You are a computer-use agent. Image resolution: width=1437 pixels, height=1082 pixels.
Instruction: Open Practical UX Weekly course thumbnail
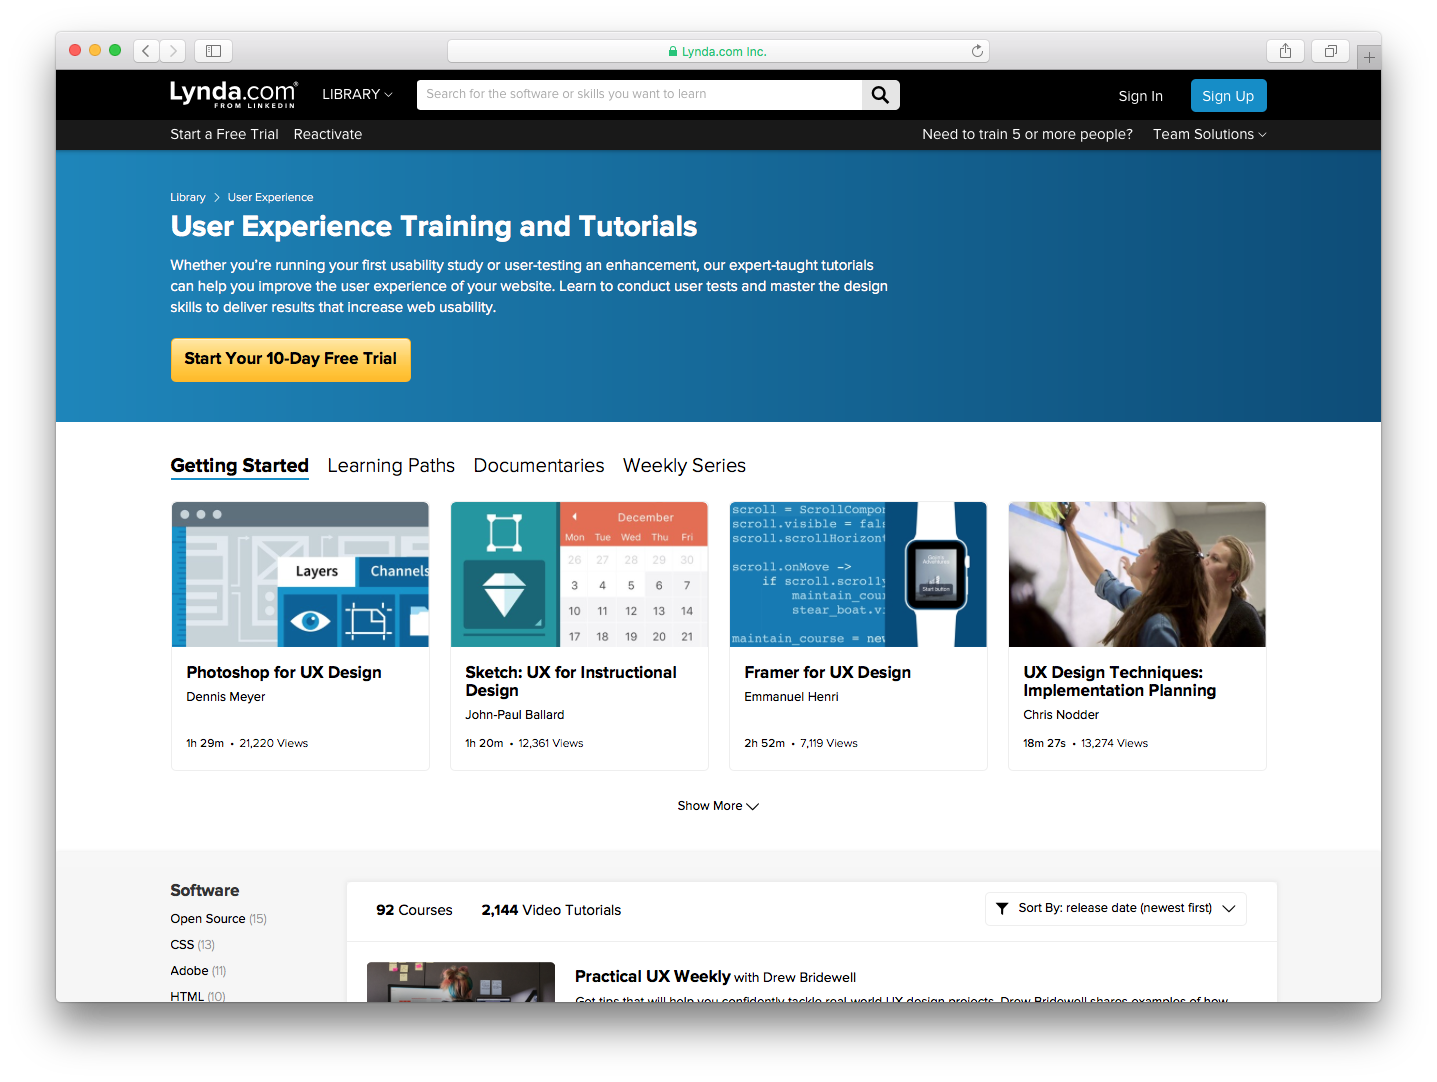click(x=461, y=982)
